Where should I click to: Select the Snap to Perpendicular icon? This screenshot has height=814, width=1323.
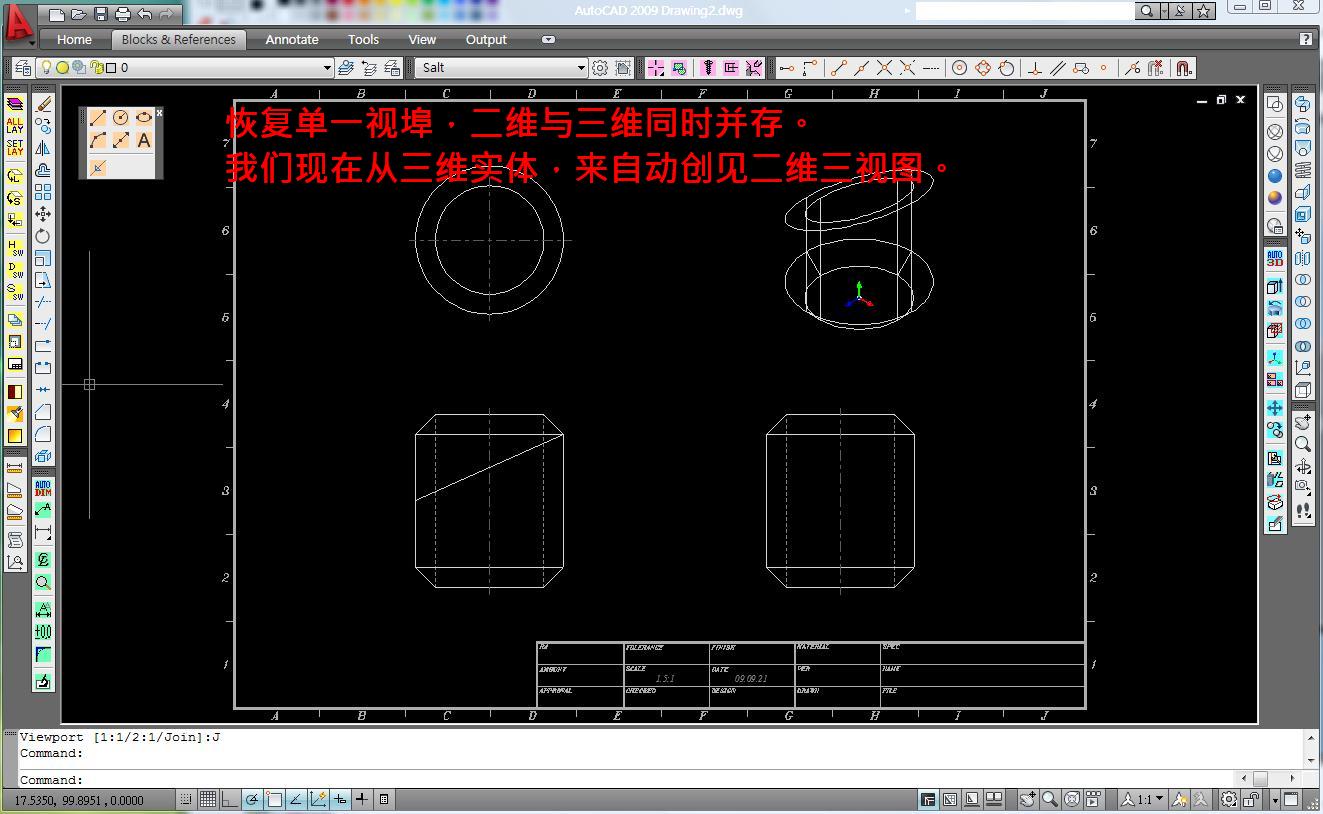[1035, 68]
